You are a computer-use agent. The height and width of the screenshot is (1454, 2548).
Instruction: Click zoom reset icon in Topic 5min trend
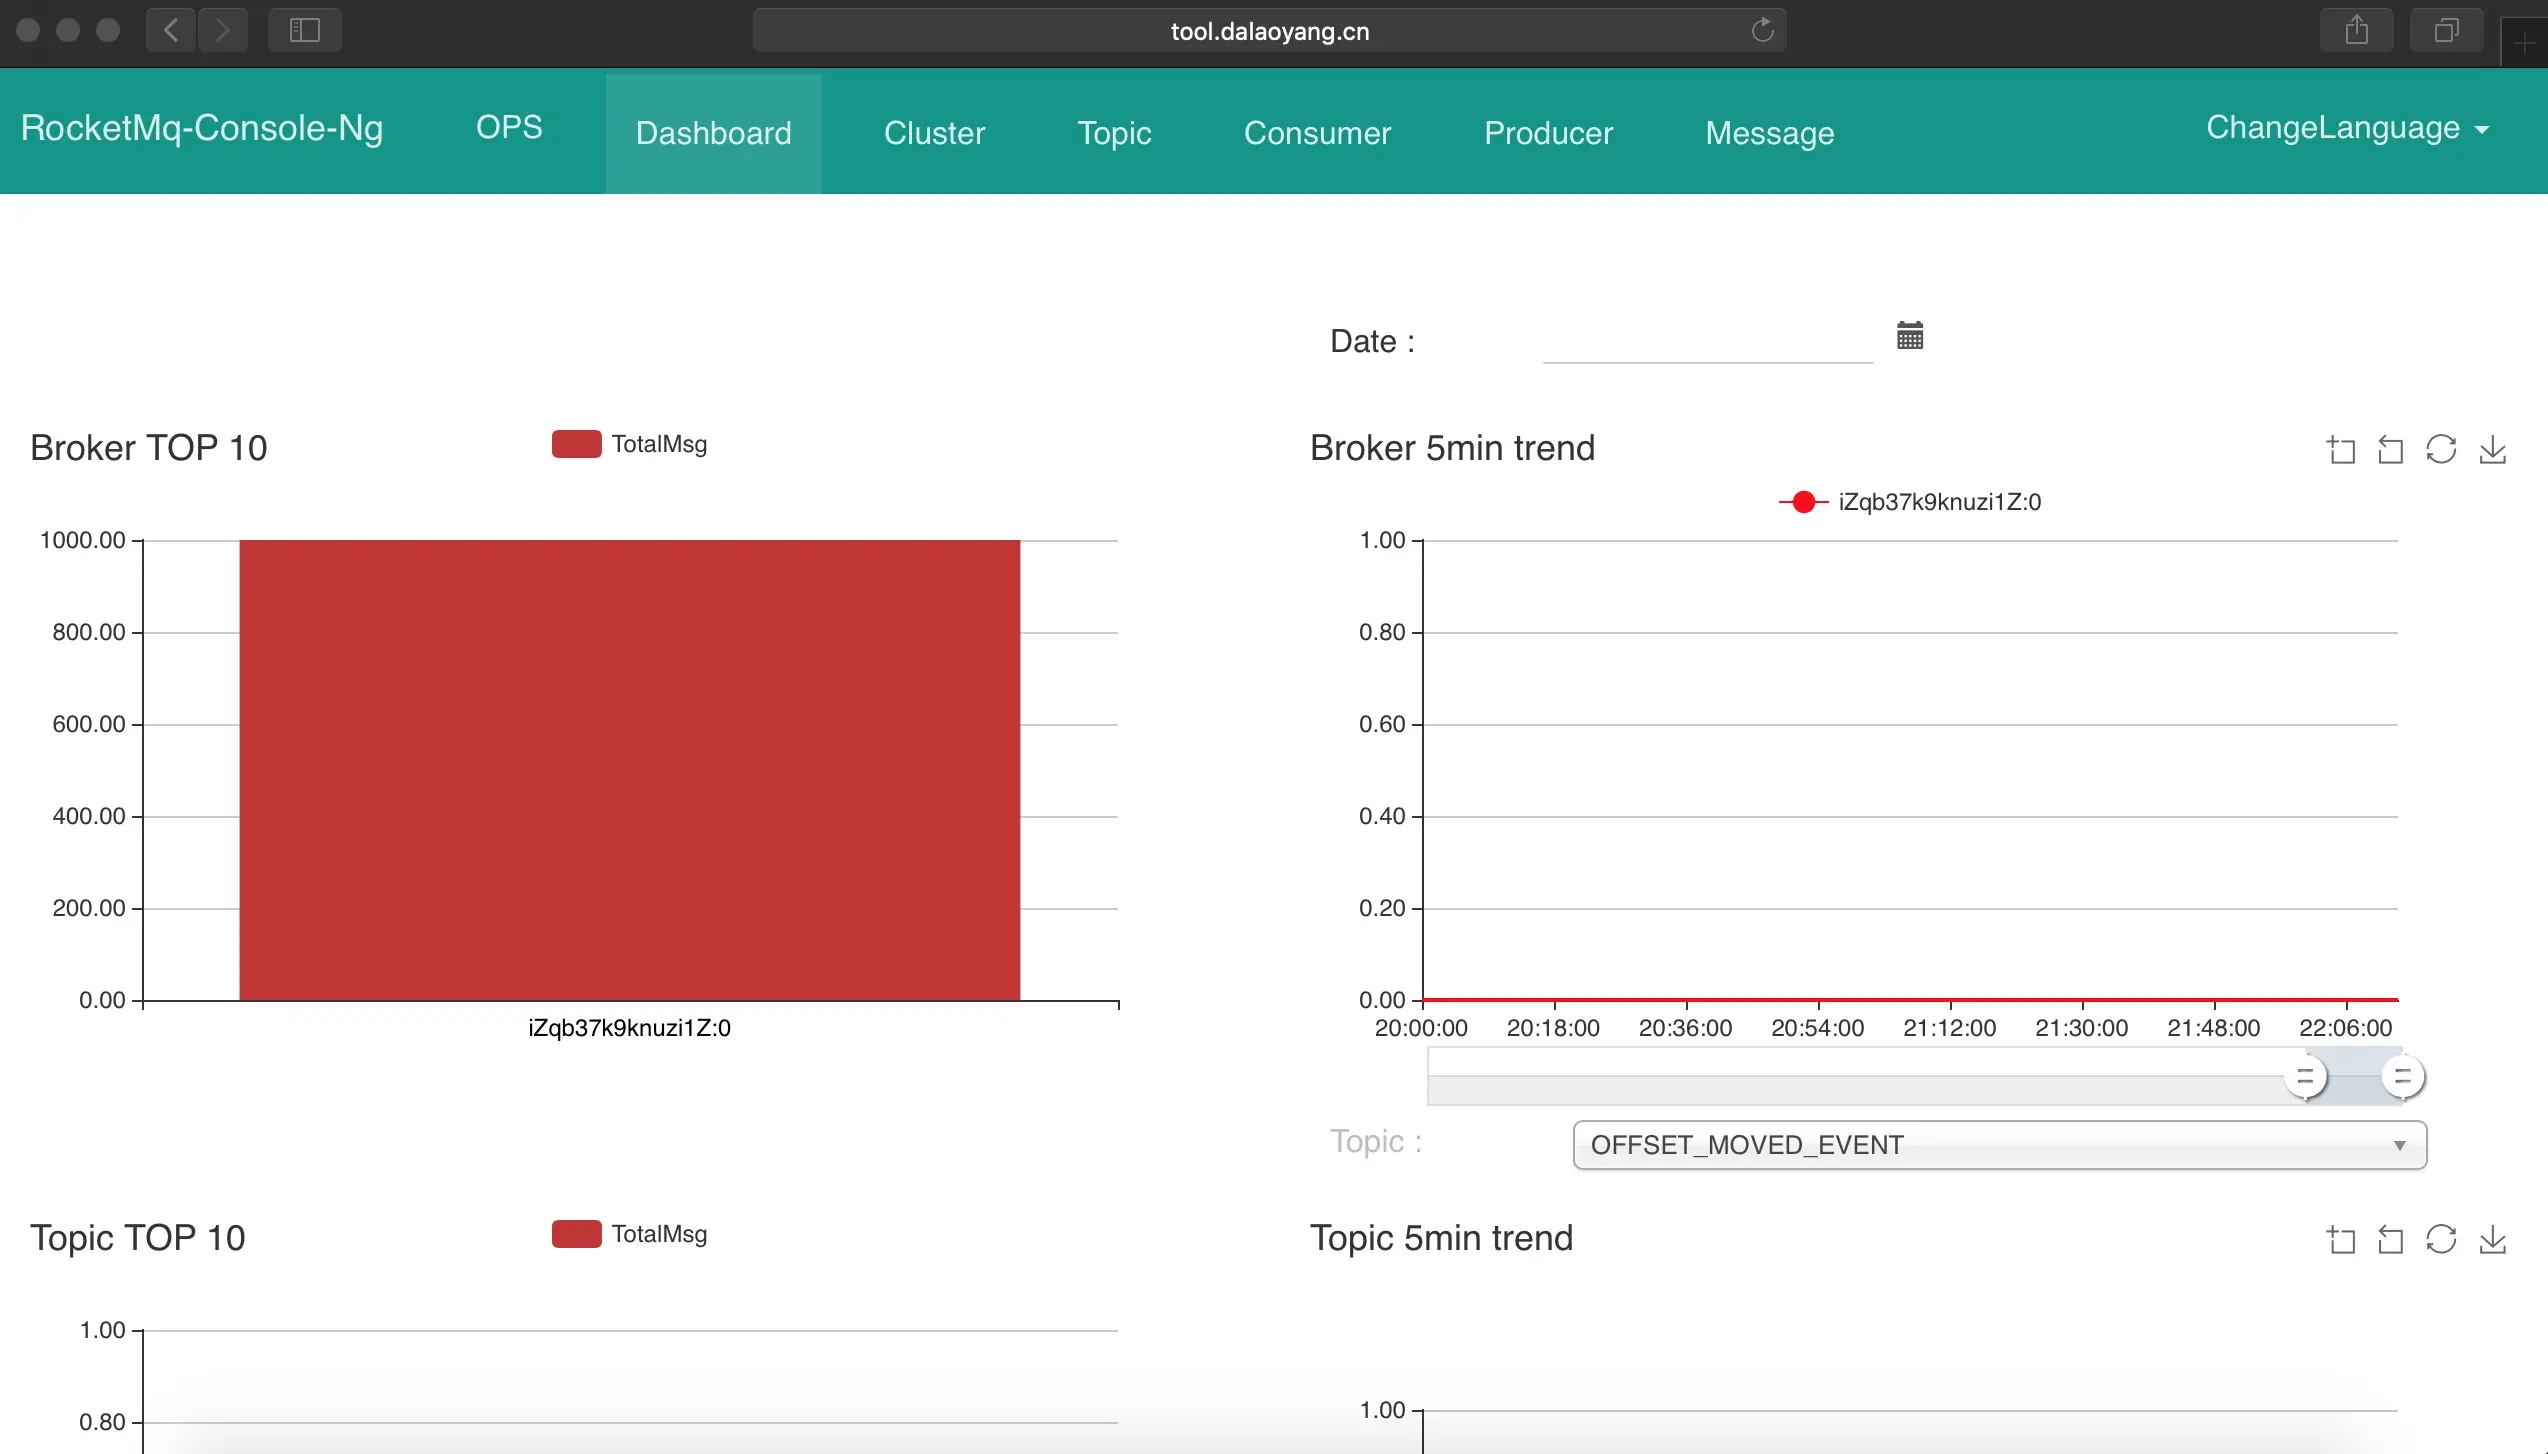2390,1240
